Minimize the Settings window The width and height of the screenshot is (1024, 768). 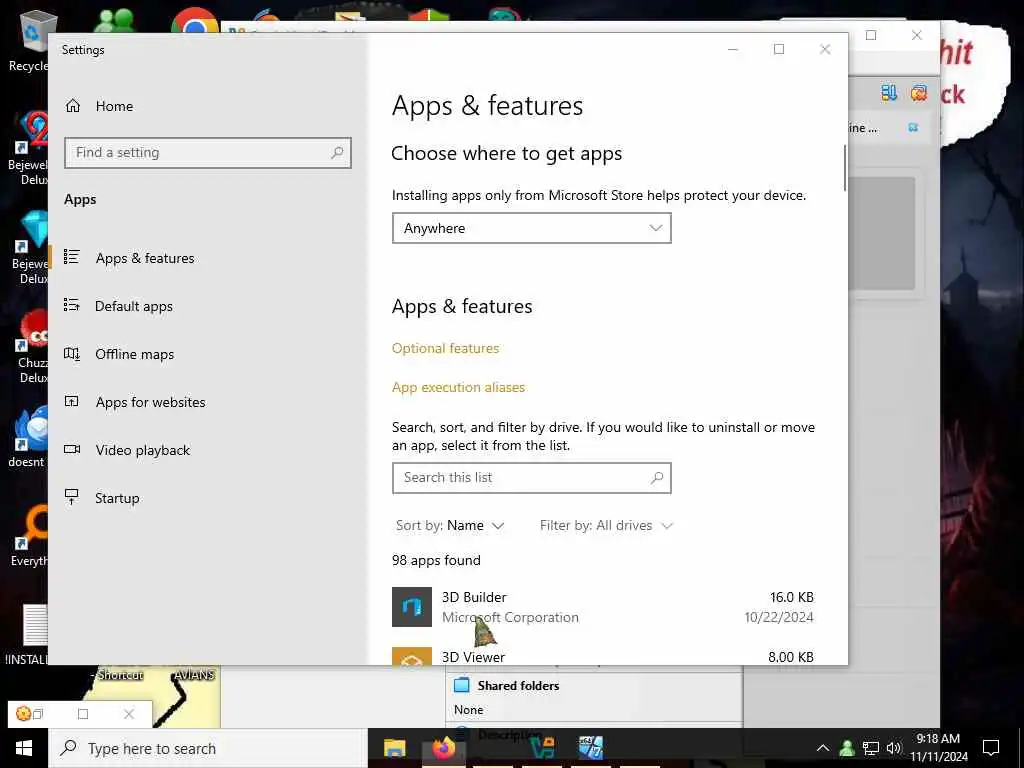point(733,50)
